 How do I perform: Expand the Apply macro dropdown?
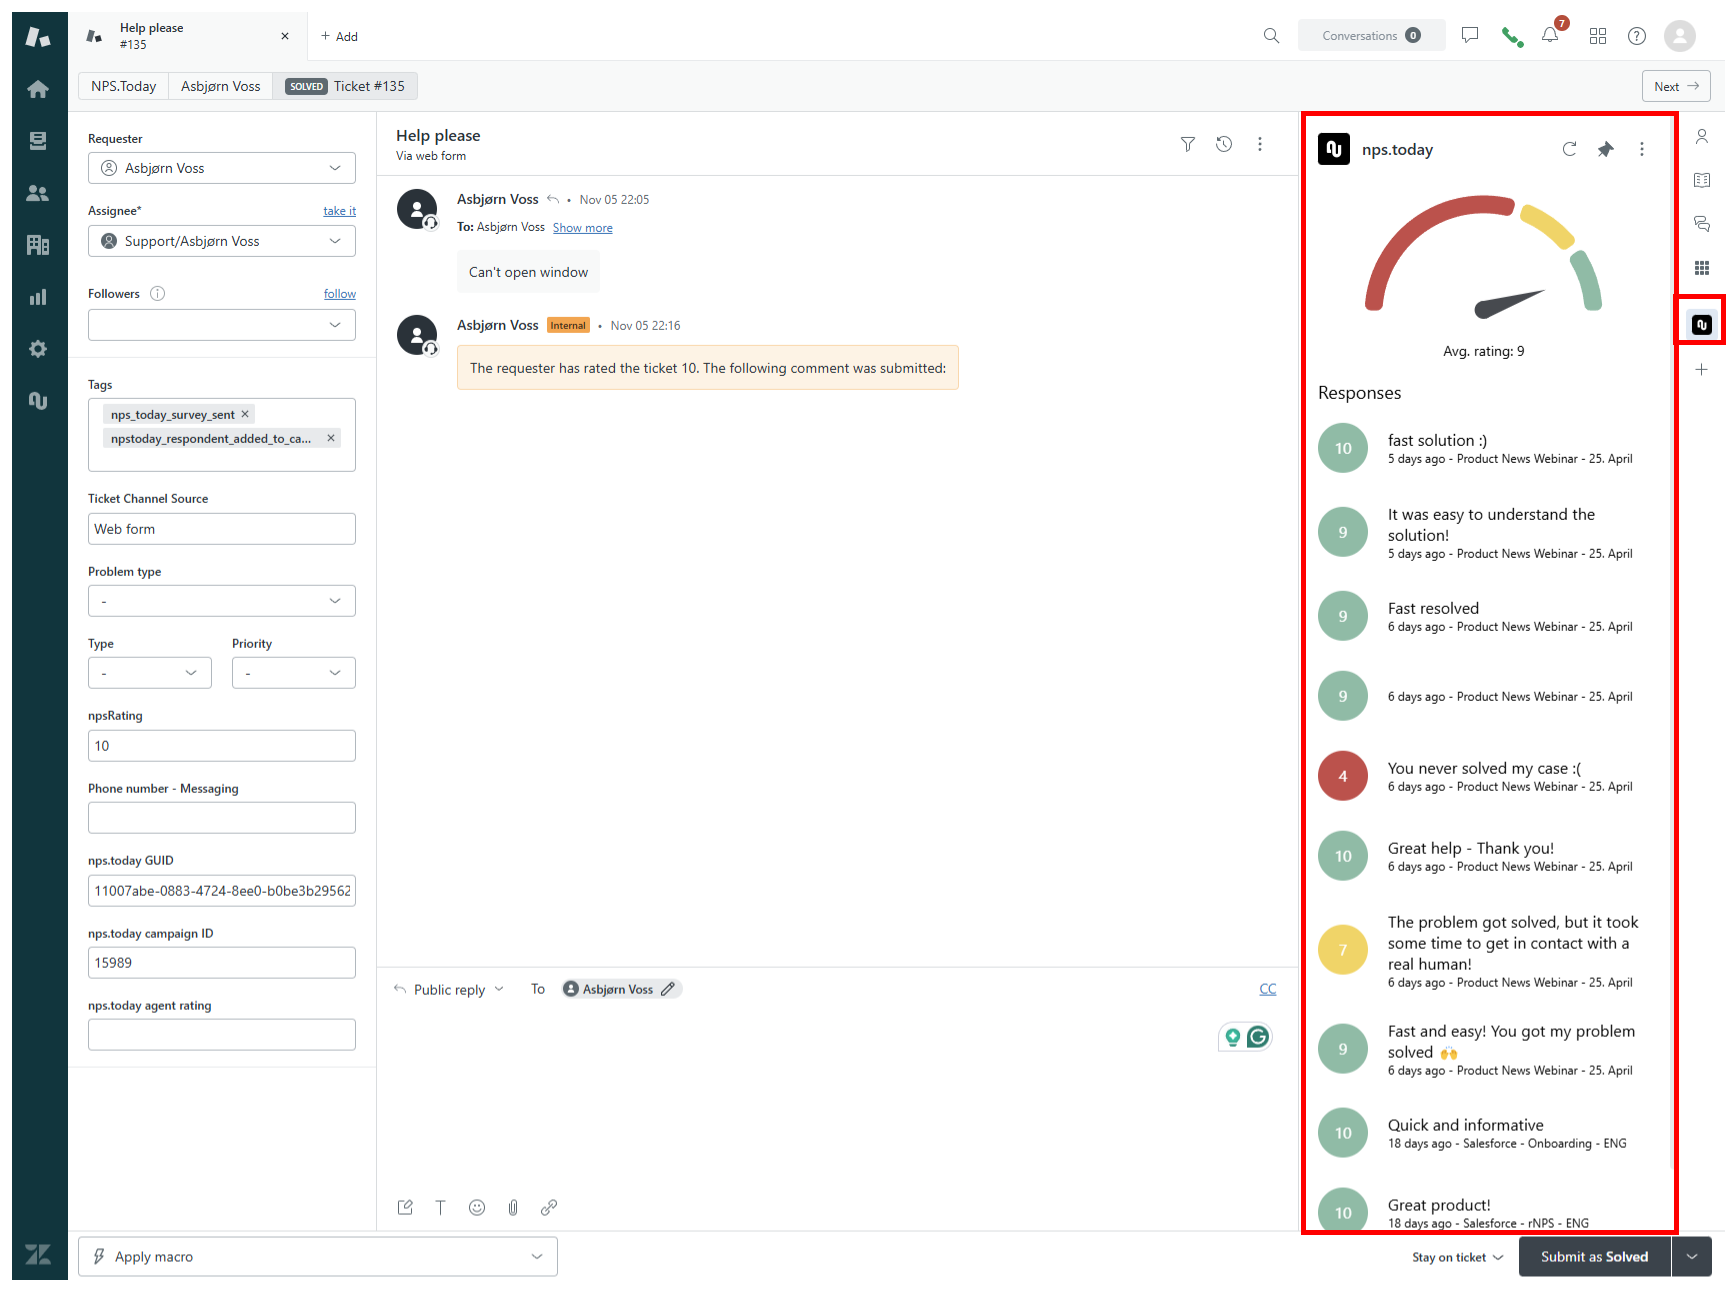point(539,1256)
